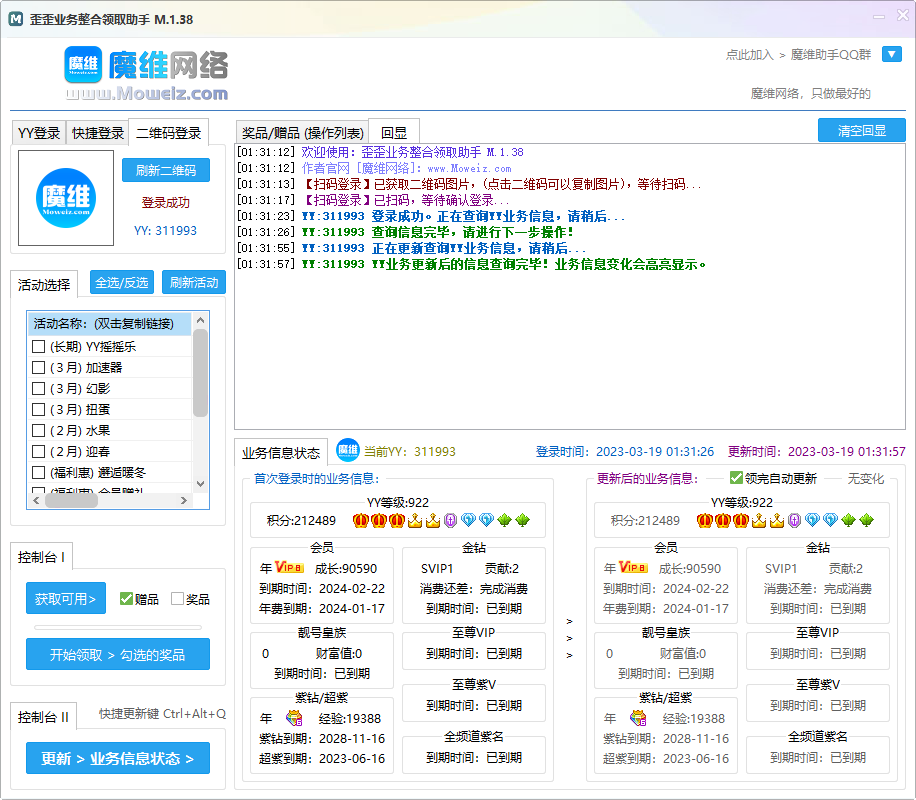Click the purple diamond icon in first login 紫钻/超紫

294,718
